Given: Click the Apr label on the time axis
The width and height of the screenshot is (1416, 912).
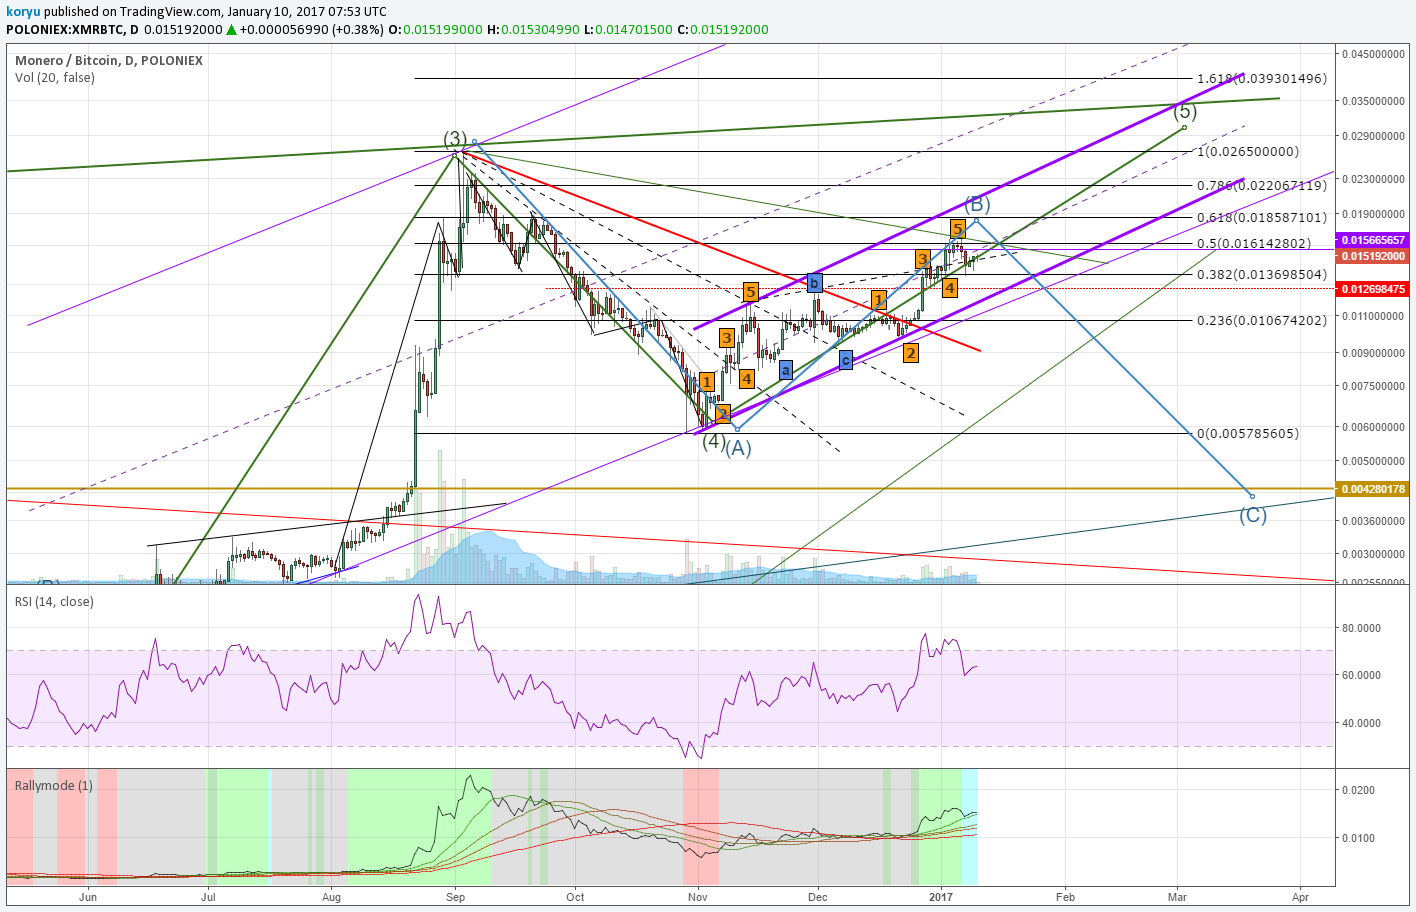Looking at the screenshot, I should click(1300, 897).
